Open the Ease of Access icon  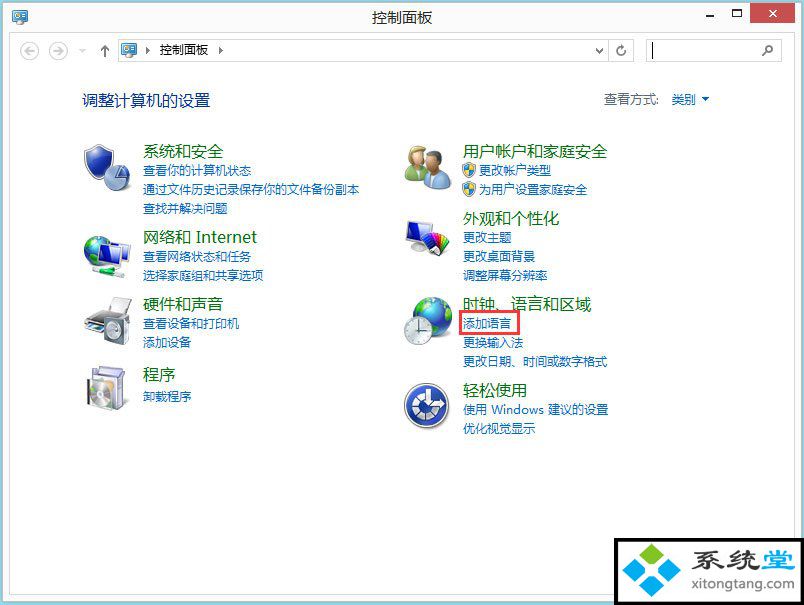(x=426, y=406)
